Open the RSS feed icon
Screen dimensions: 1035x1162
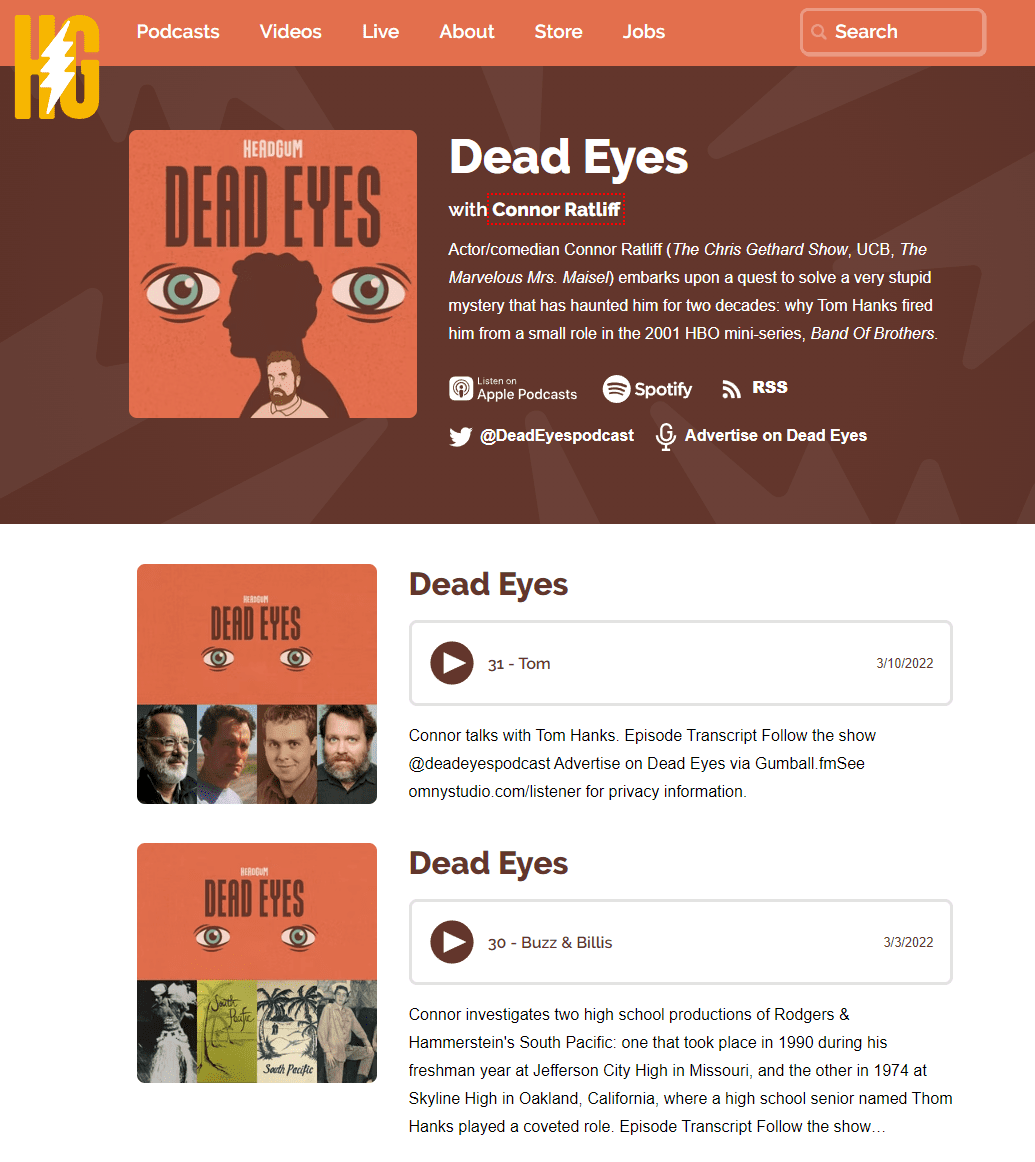[x=731, y=388]
